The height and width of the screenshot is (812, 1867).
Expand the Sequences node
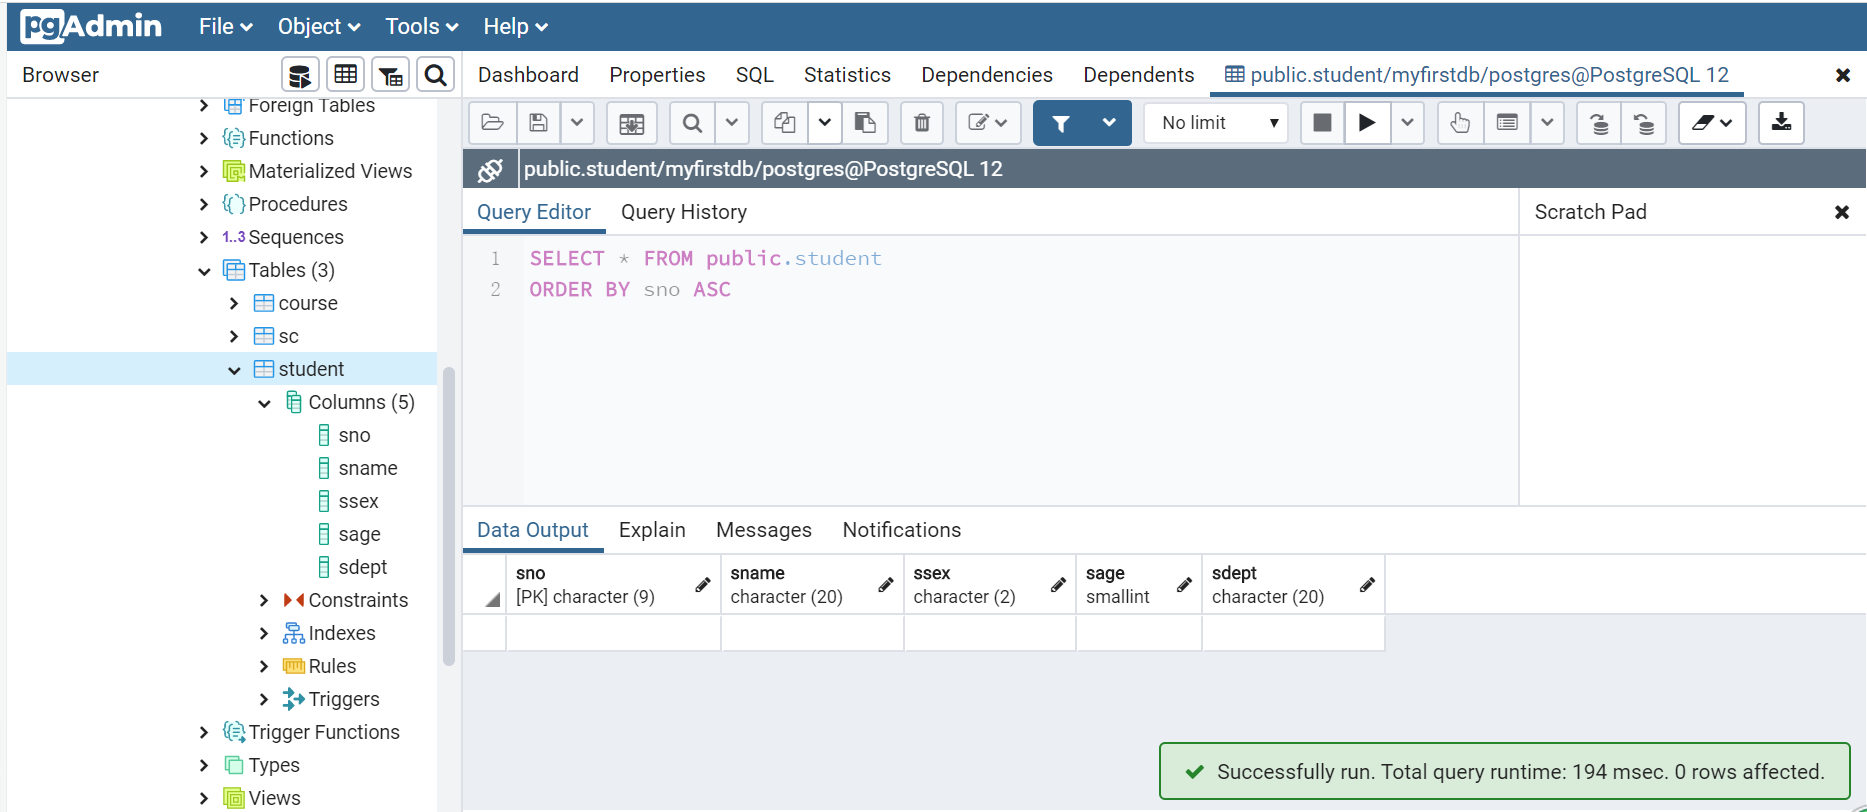(x=204, y=238)
